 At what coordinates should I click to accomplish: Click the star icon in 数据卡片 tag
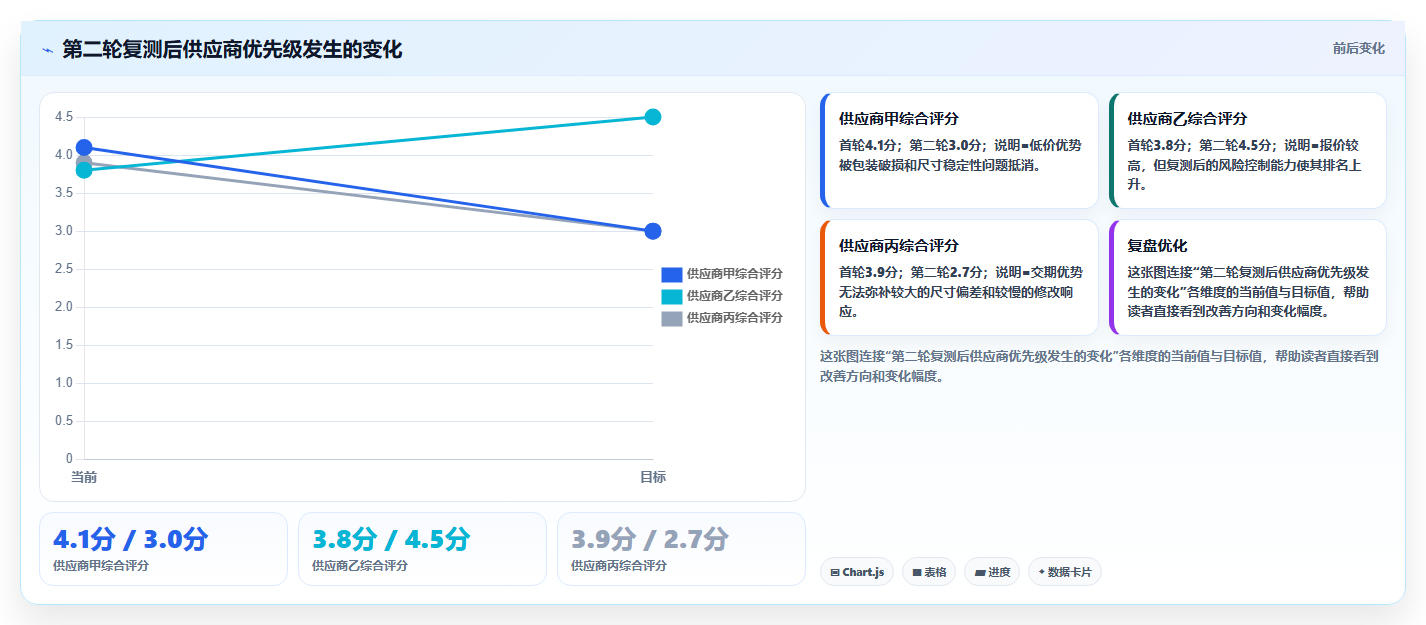(x=1041, y=572)
